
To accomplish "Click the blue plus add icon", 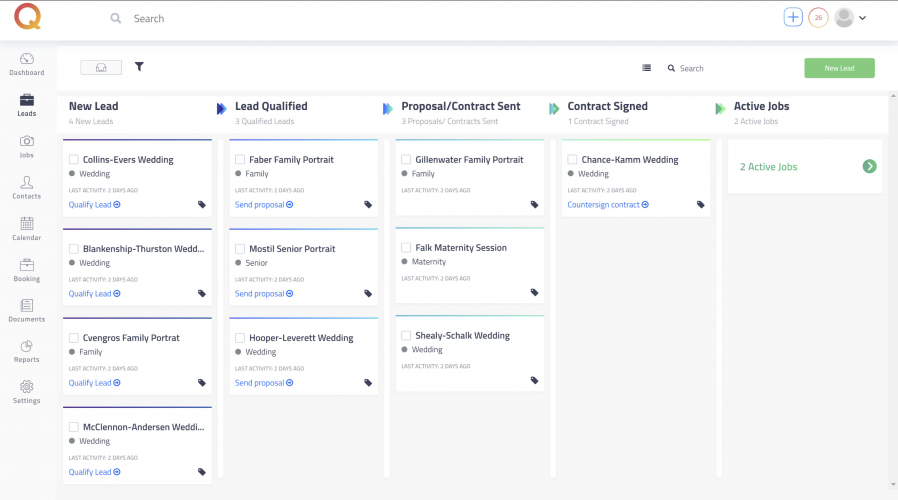I will point(793,18).
